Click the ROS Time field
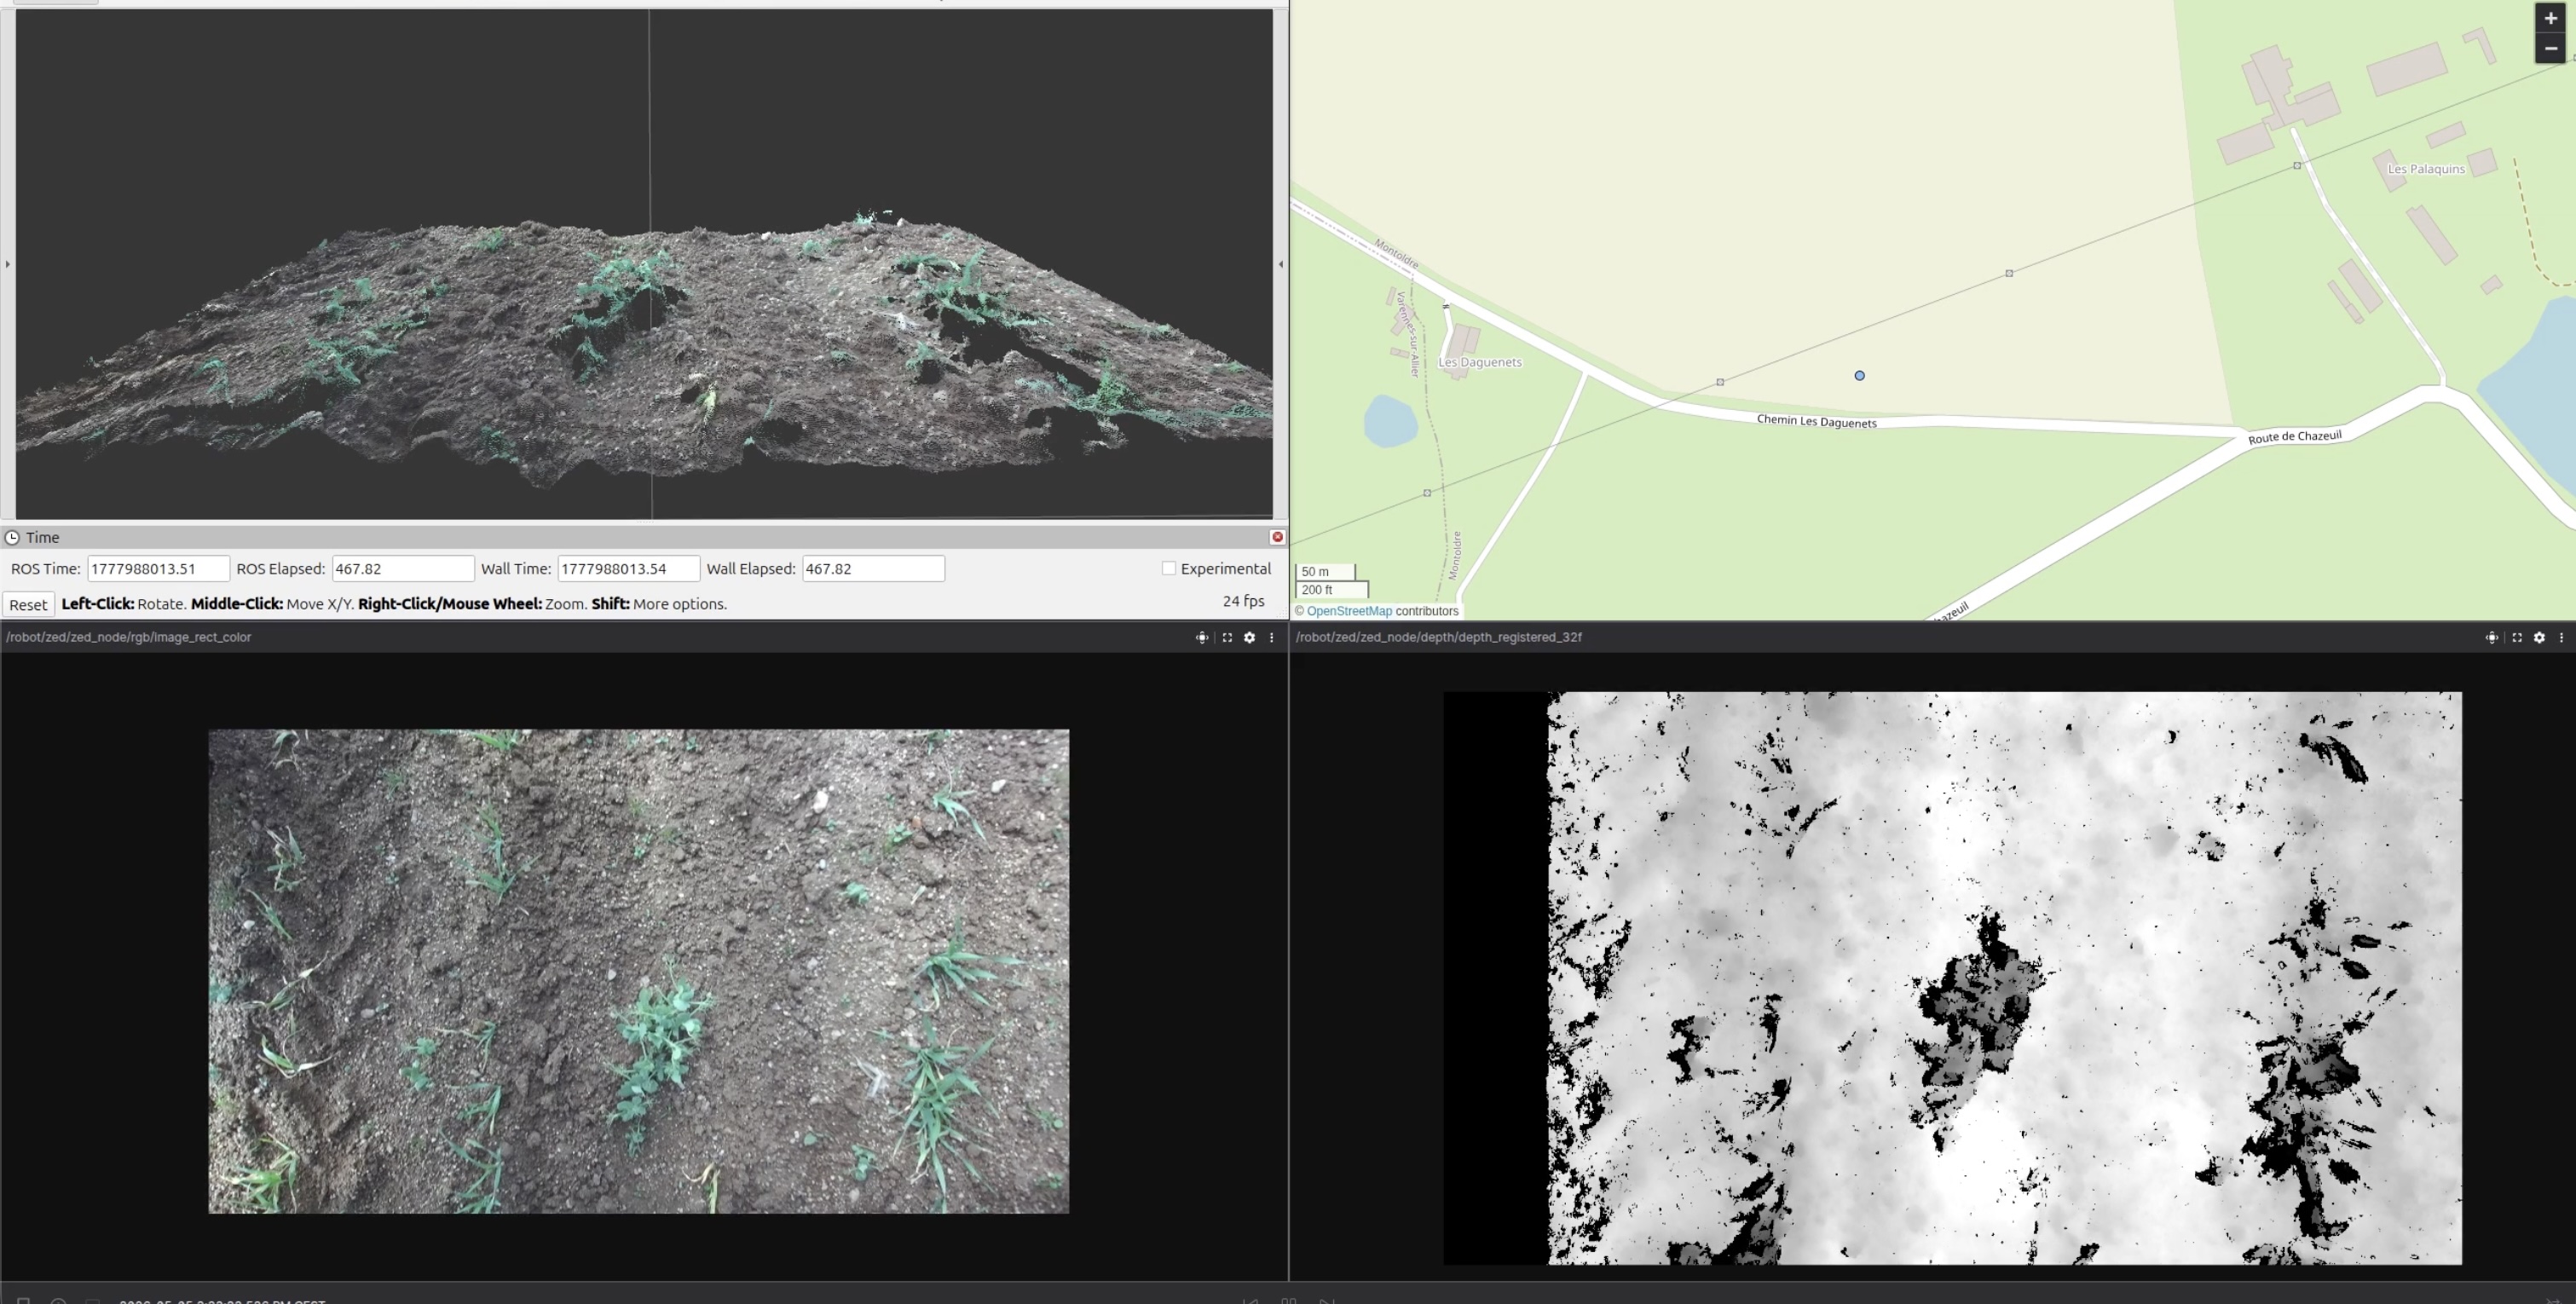The width and height of the screenshot is (2576, 1304). (x=158, y=568)
